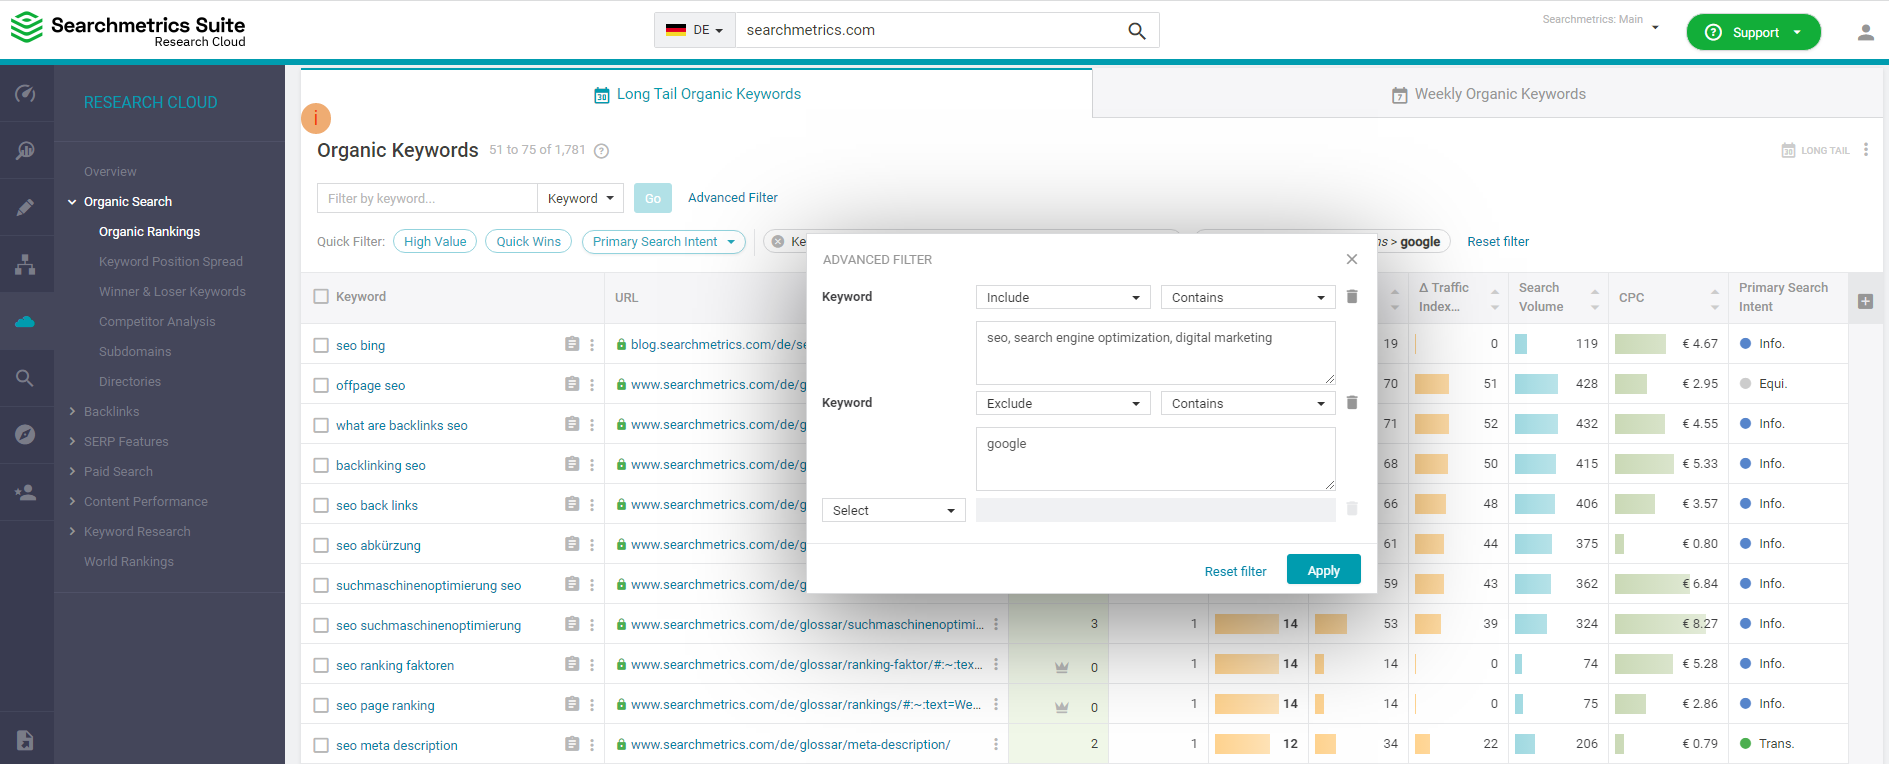Open the three-dot menu for offpage seo
This screenshot has width=1889, height=764.
[x=592, y=385]
